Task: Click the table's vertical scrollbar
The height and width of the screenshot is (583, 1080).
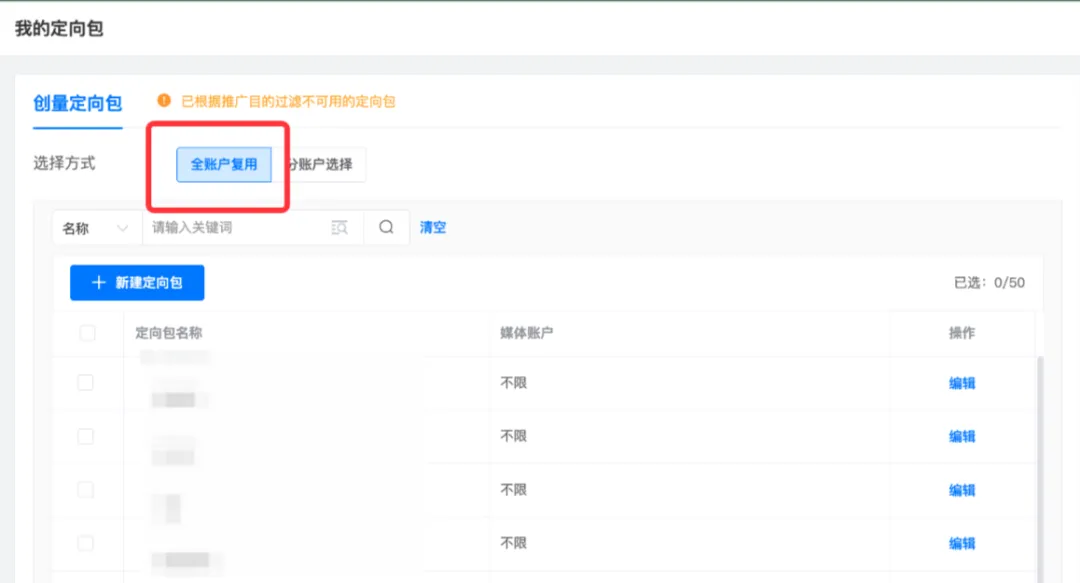Action: 1040,469
